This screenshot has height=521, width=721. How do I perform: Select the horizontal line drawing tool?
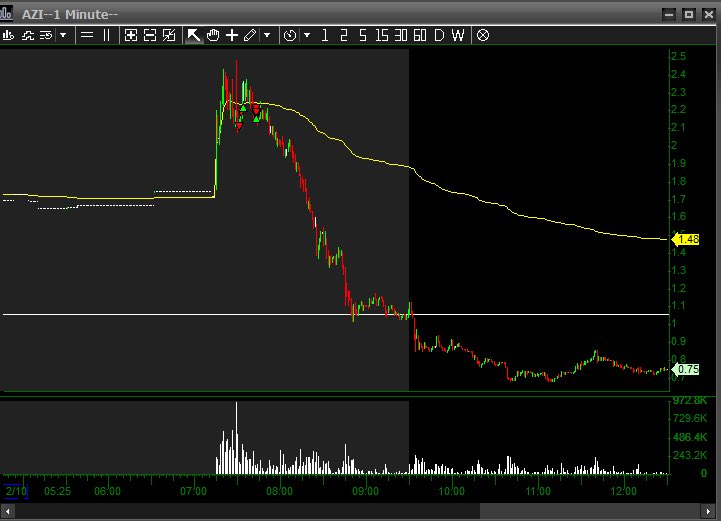click(87, 35)
